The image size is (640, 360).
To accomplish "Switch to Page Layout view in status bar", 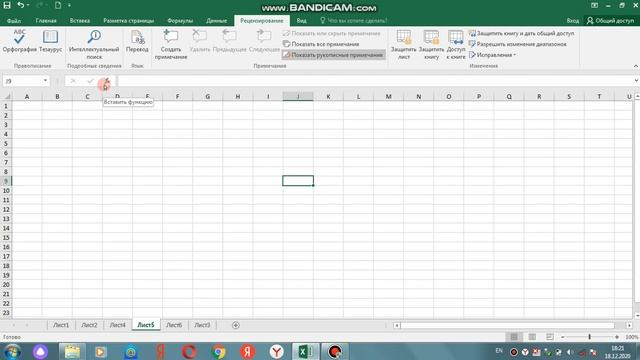I will (x=532, y=337).
